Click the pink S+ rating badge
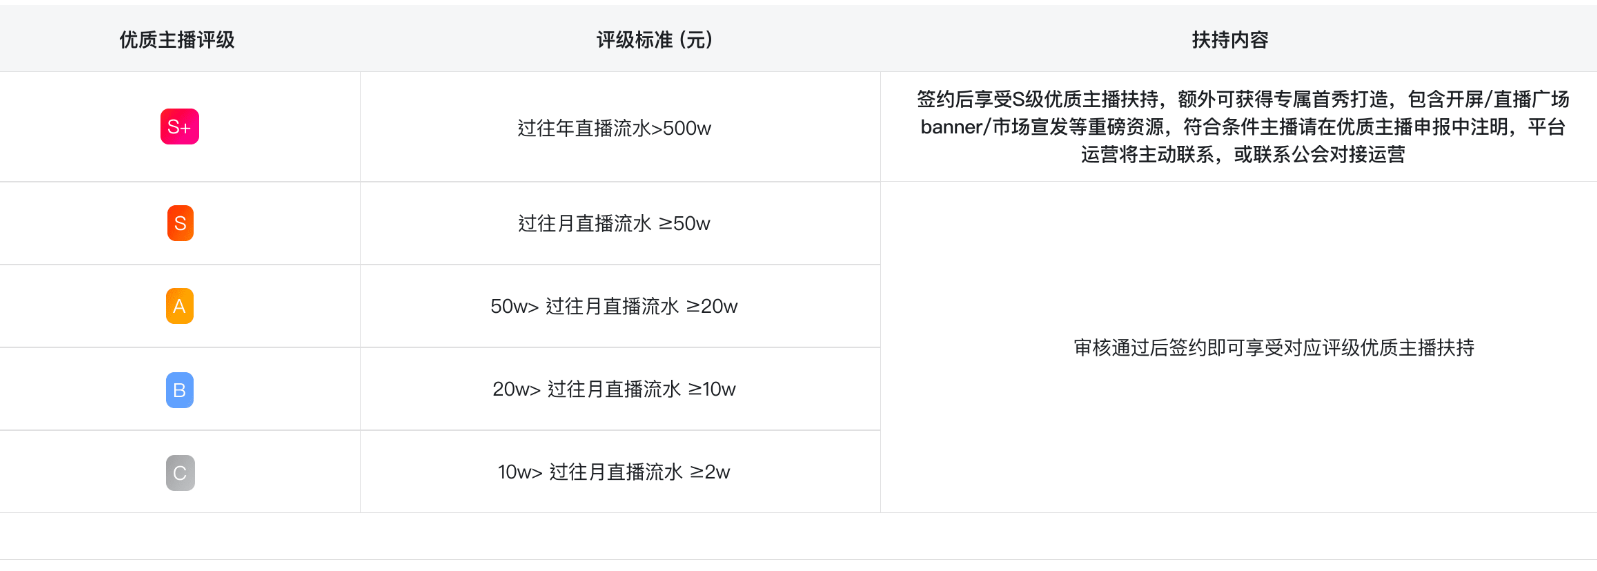The height and width of the screenshot is (571, 1597). point(180,127)
